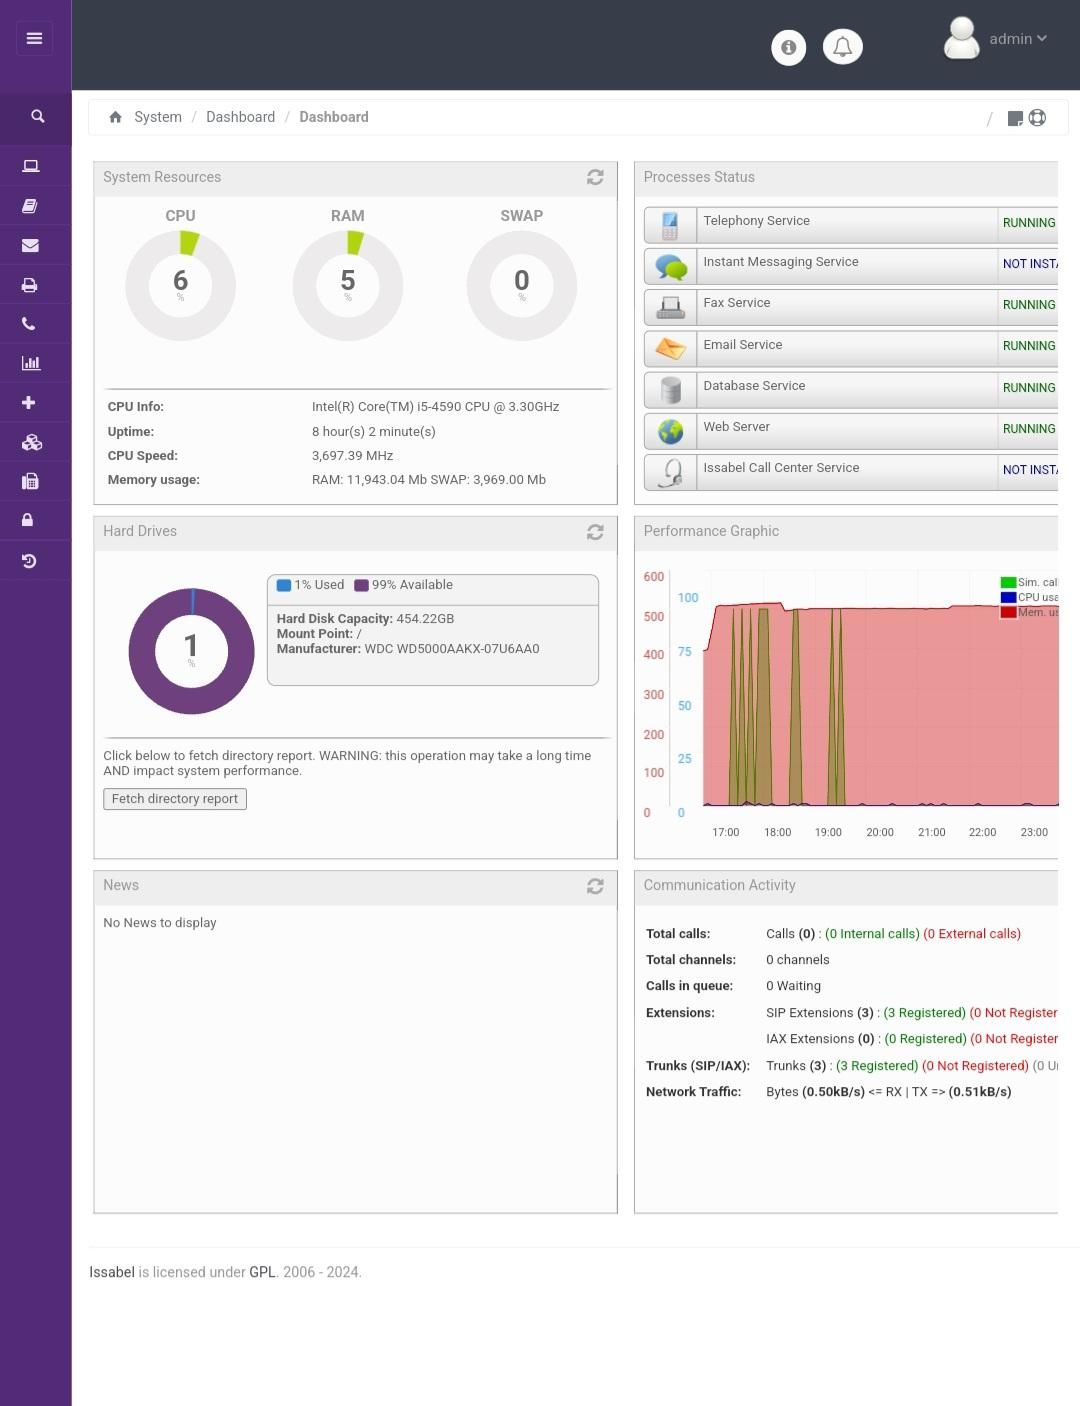Open the help lifebuoy icon
The height and width of the screenshot is (1406, 1080).
click(1037, 118)
